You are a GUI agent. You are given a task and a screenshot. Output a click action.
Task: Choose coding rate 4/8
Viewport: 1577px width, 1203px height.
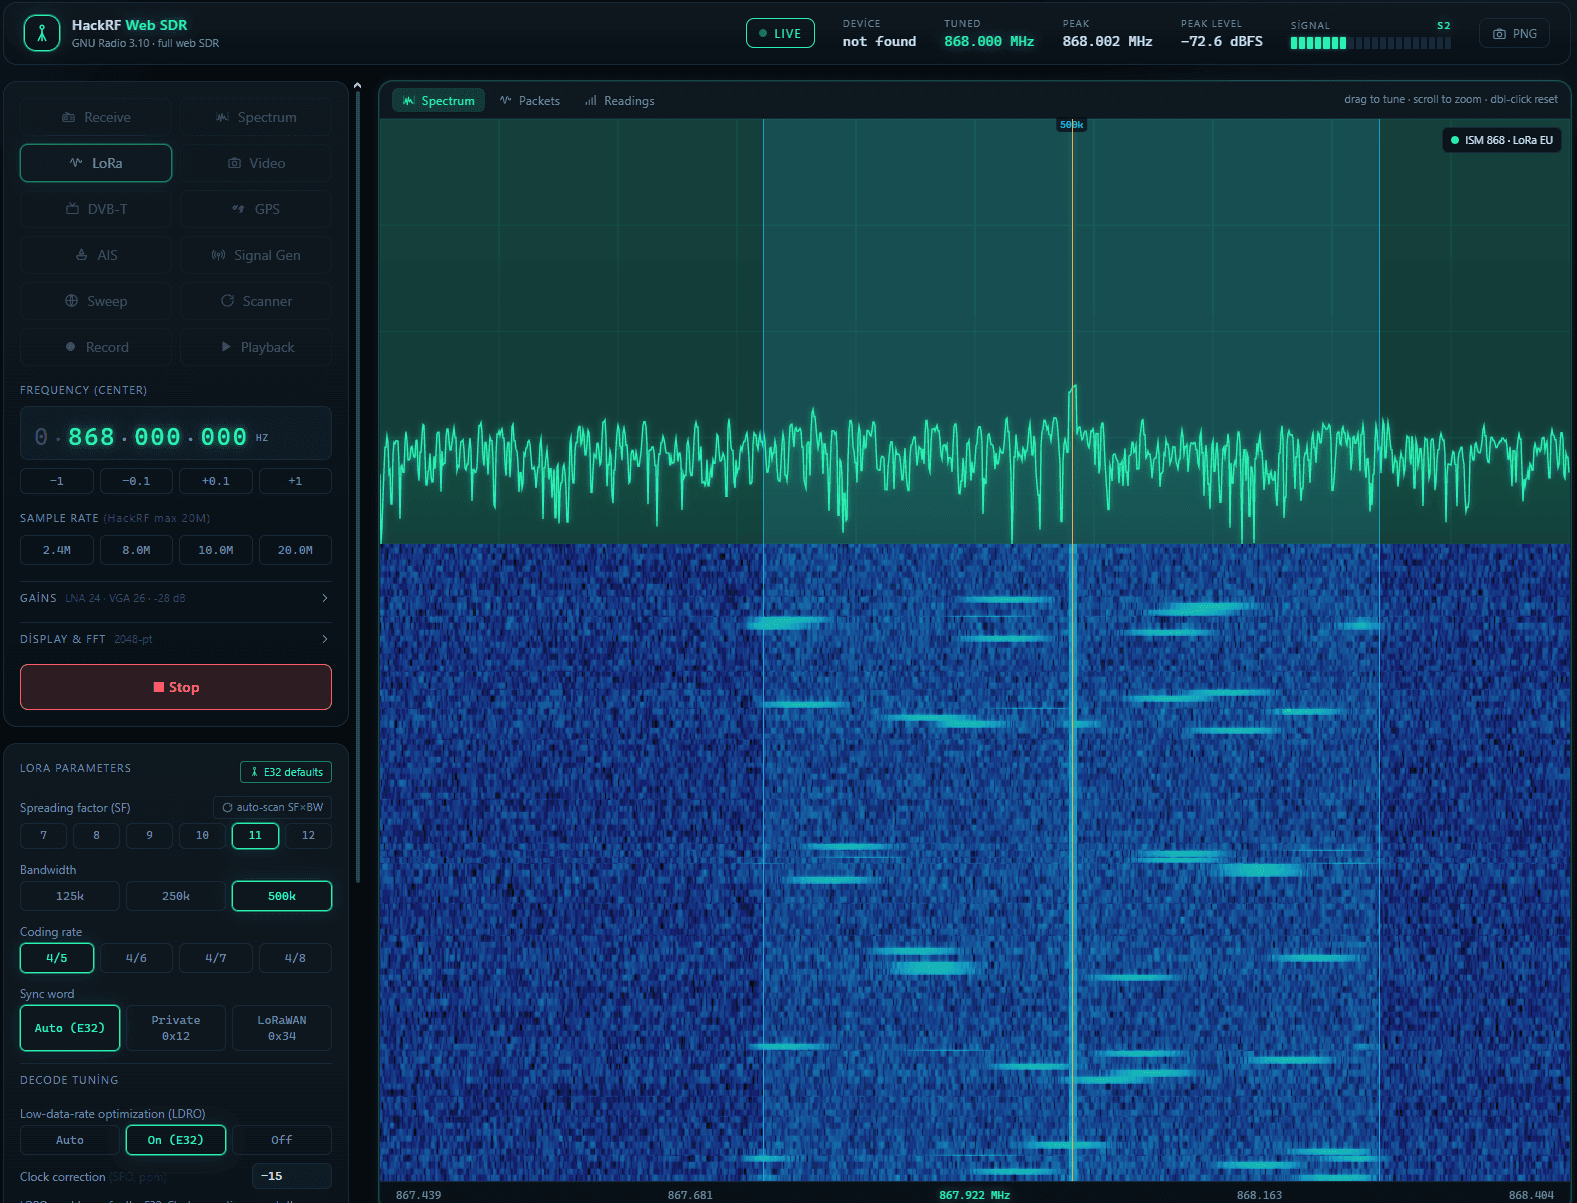coord(295,958)
